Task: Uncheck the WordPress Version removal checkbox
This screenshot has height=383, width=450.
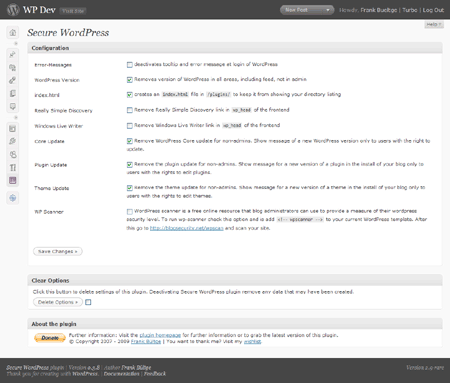Action: tap(130, 80)
